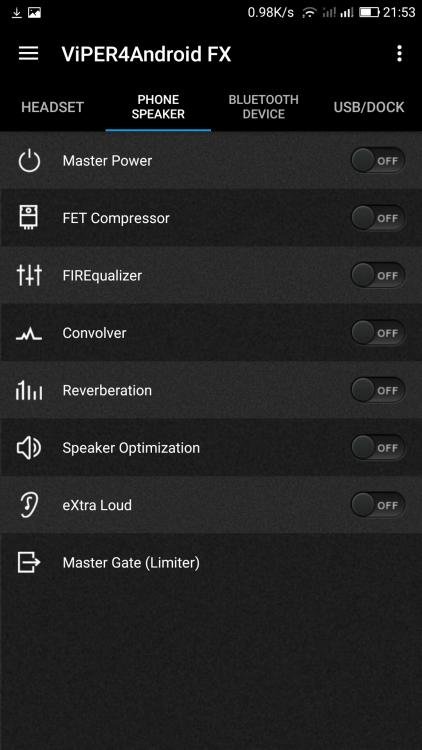Enable the Master Power switch
Viewport: 422px width, 750px height.
pos(378,161)
